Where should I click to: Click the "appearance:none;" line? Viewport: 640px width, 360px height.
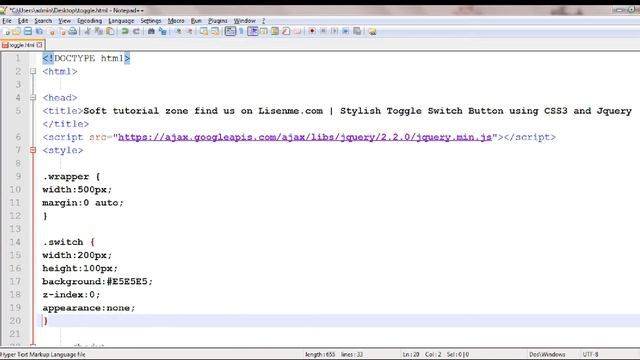(x=89, y=308)
